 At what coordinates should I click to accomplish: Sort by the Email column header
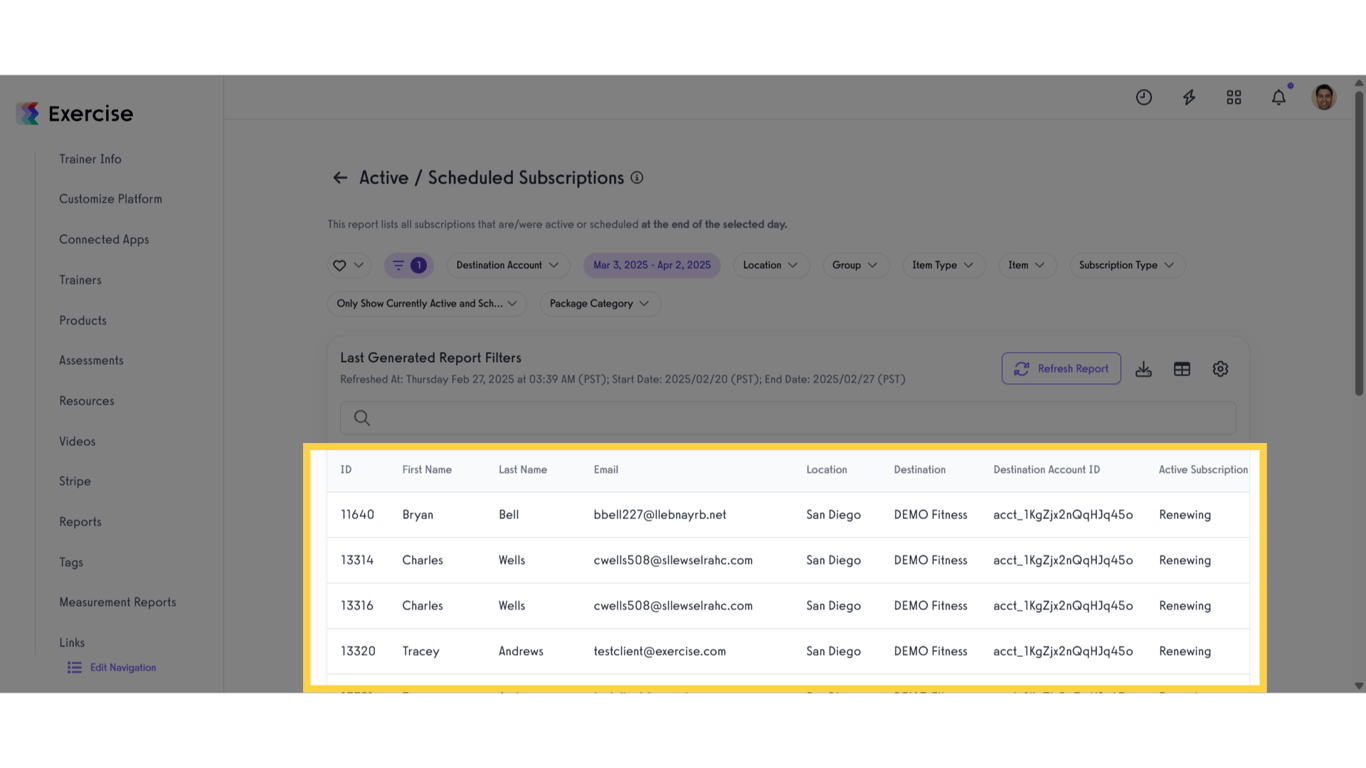click(x=606, y=470)
